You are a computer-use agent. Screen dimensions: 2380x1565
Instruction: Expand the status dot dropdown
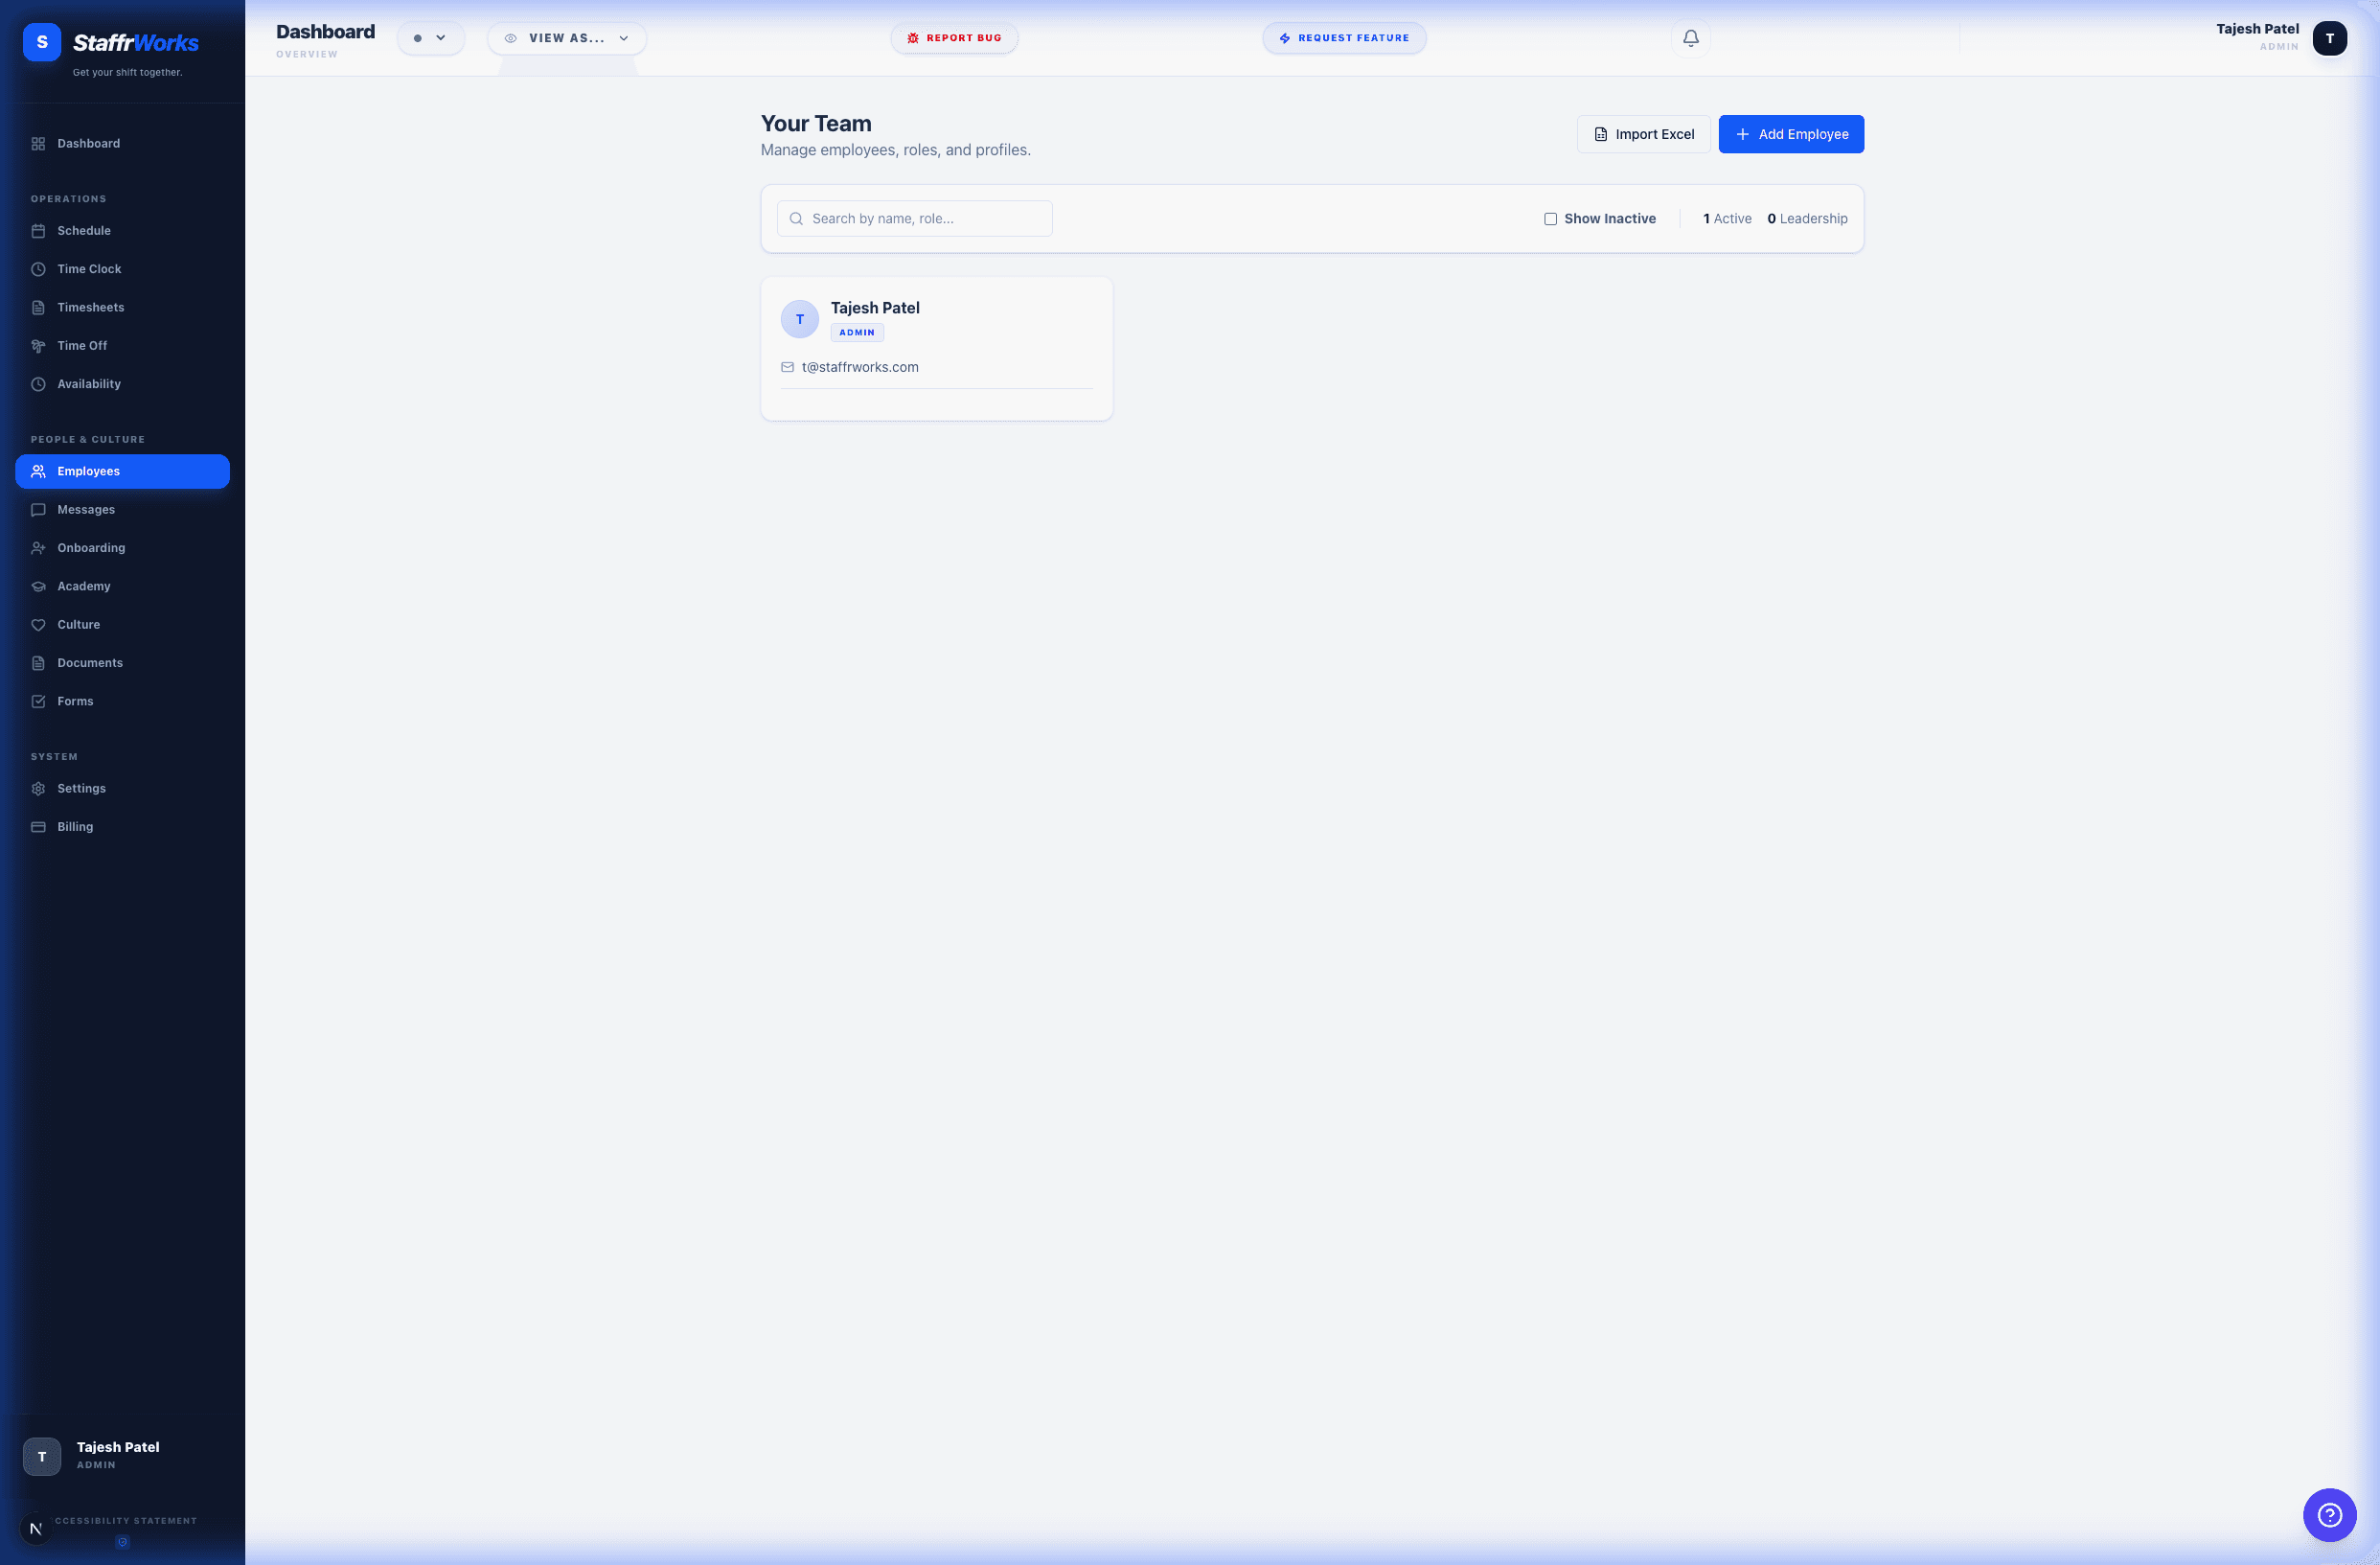tap(430, 38)
